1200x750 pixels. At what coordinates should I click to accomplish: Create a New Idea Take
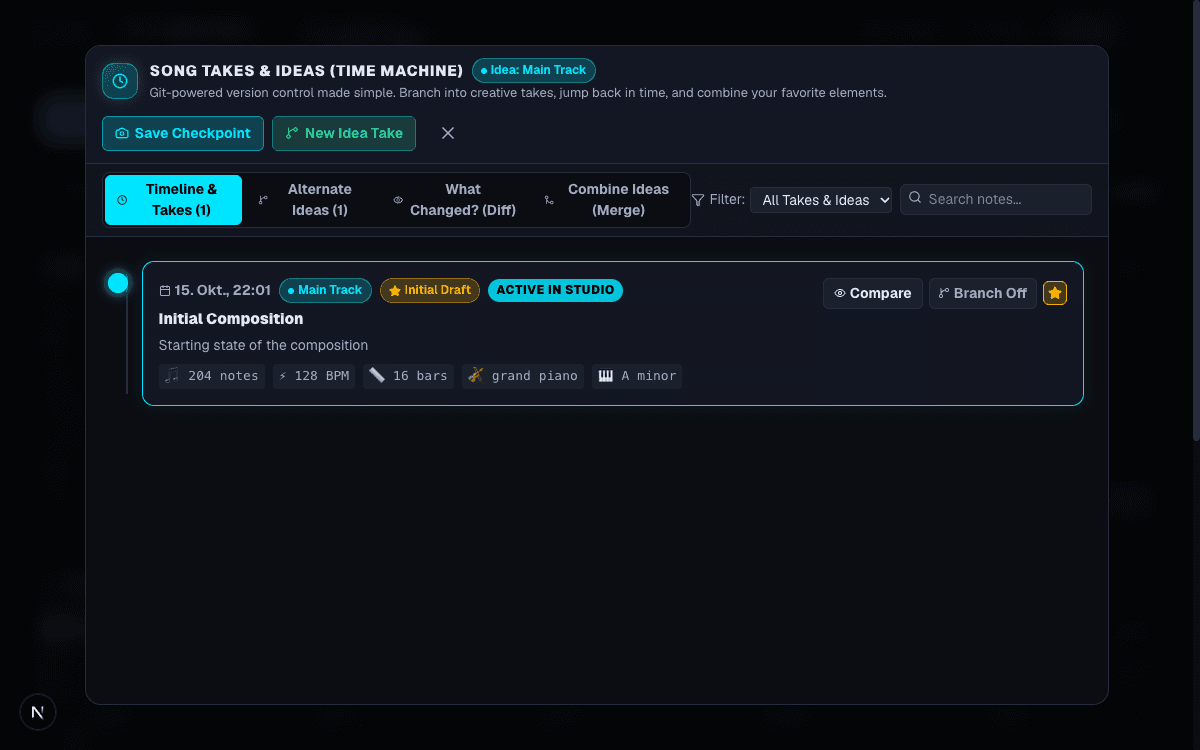coord(344,133)
